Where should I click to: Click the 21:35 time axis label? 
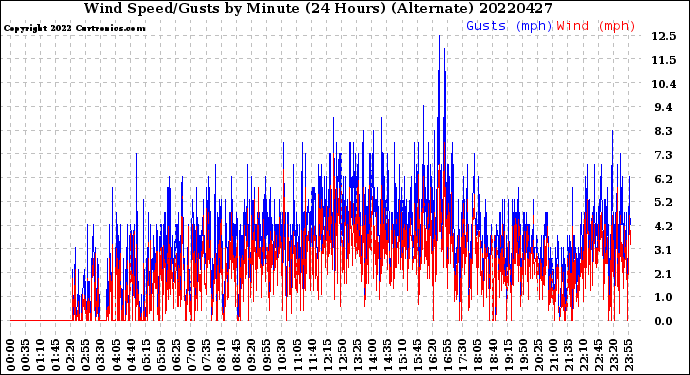tap(567, 355)
